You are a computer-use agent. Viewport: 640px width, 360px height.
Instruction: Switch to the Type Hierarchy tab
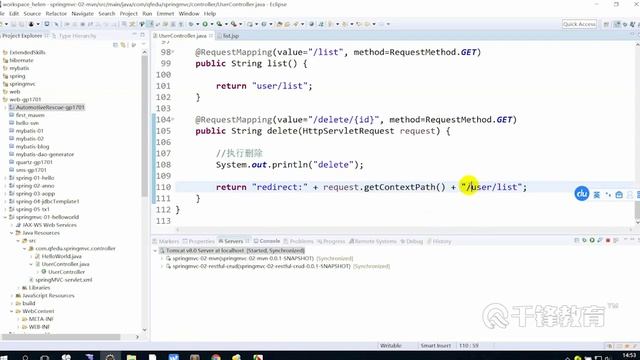77,36
